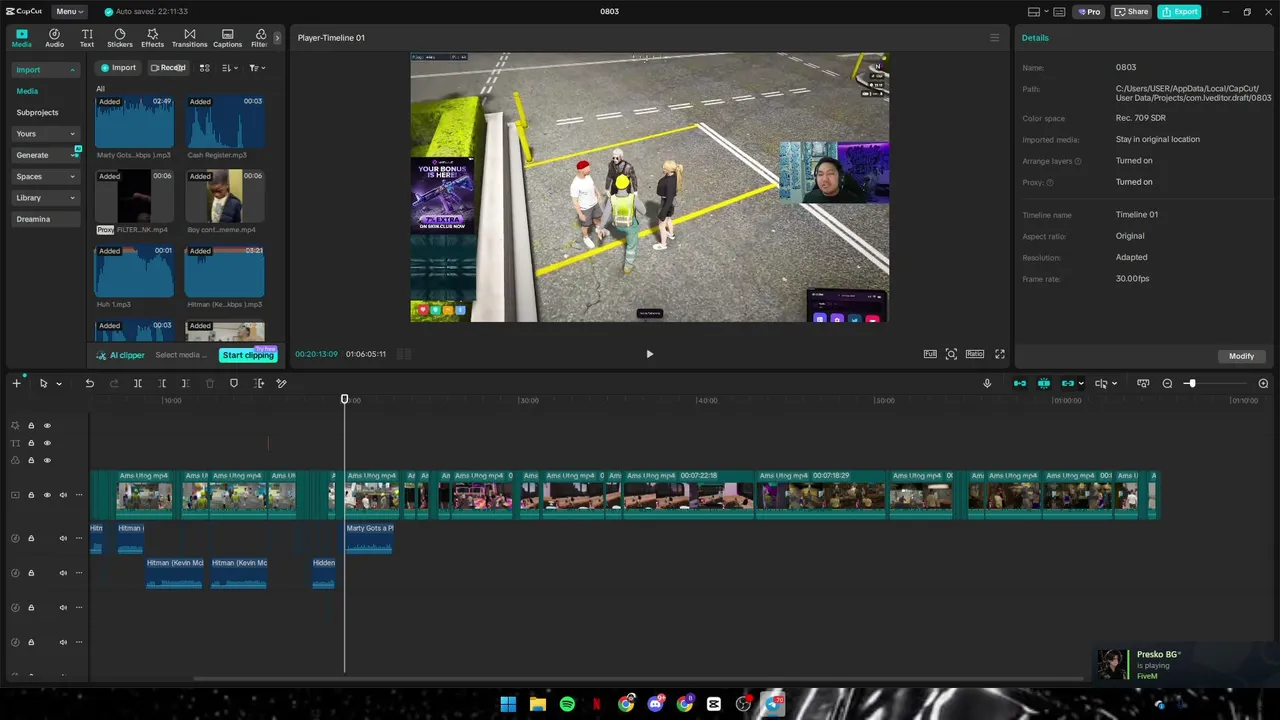Image resolution: width=1280 pixels, height=720 pixels.
Task: Add a marker from the timeline toolbar
Action: pyautogui.click(x=234, y=383)
